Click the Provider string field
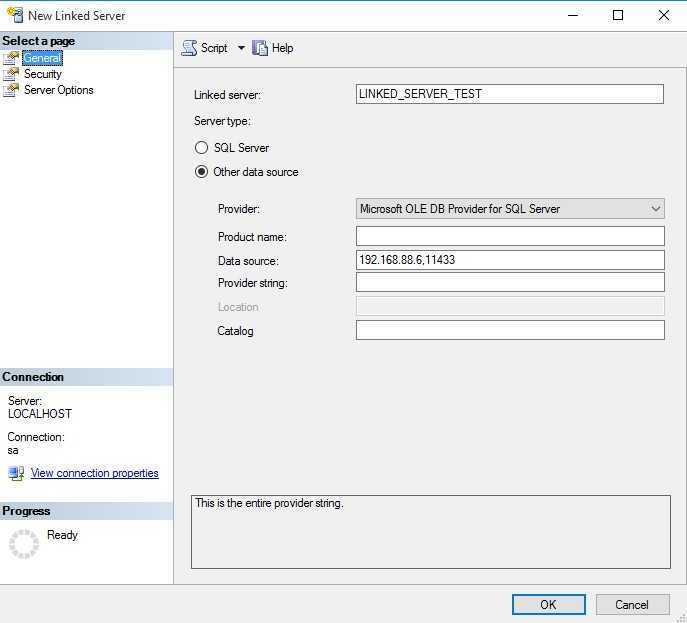This screenshot has width=687, height=623. click(510, 283)
